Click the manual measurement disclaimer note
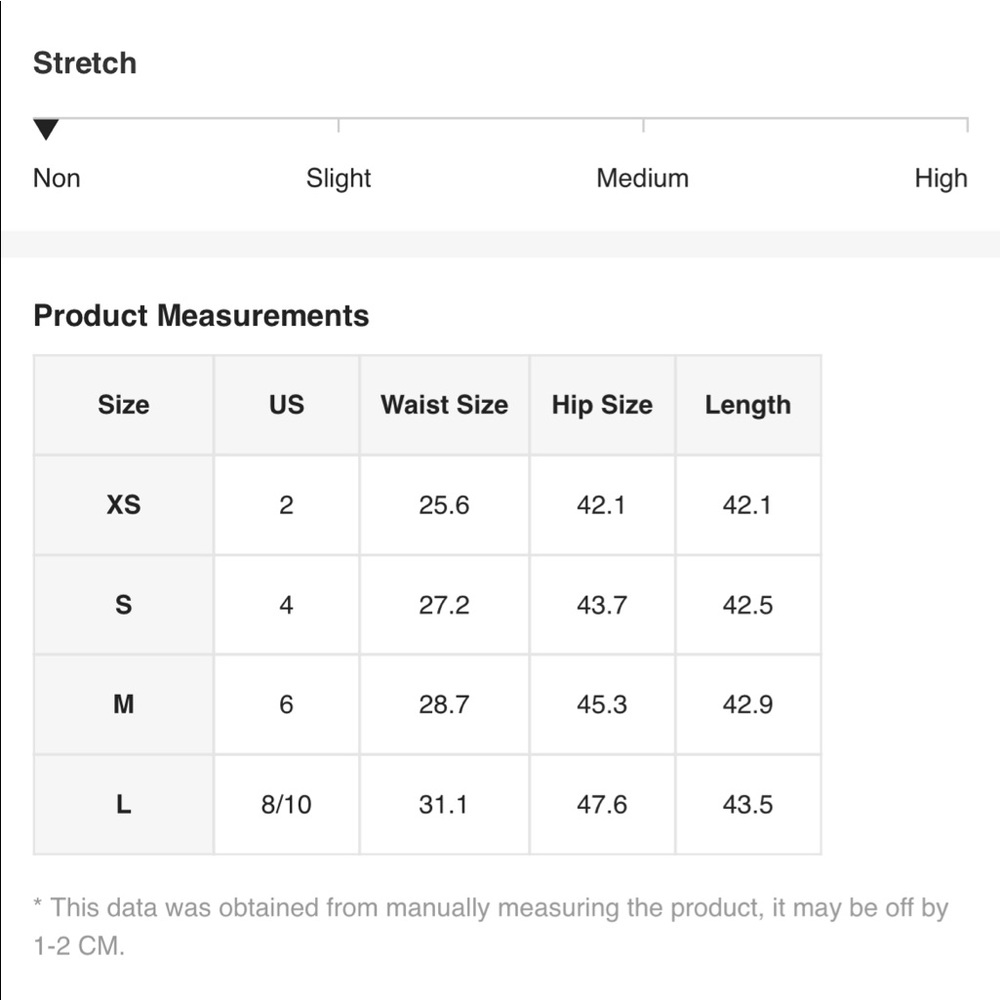The width and height of the screenshot is (1000, 1000). tap(491, 927)
